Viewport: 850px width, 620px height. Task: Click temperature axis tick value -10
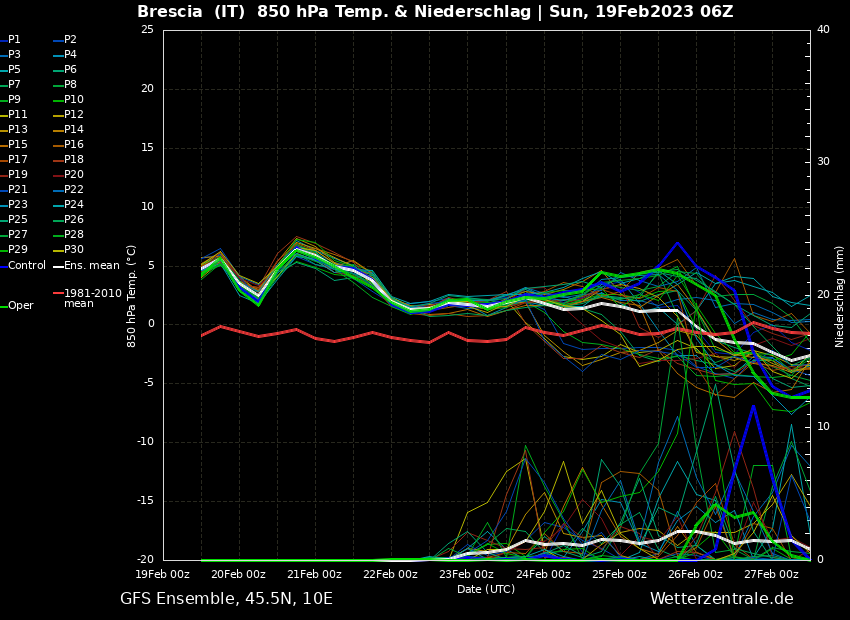pyautogui.click(x=145, y=442)
